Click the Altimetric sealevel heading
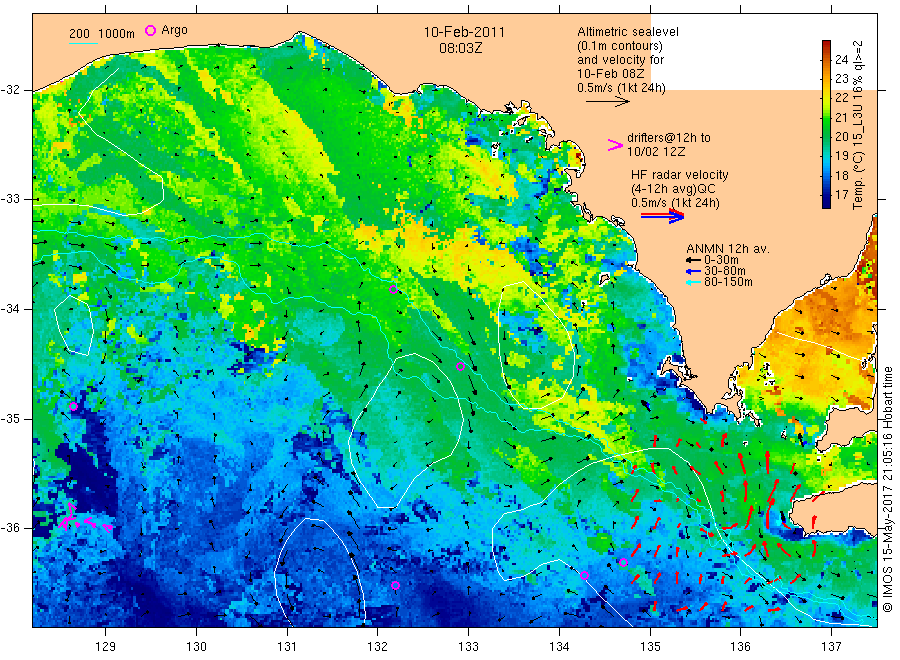This screenshot has width=900, height=660. coord(628,32)
